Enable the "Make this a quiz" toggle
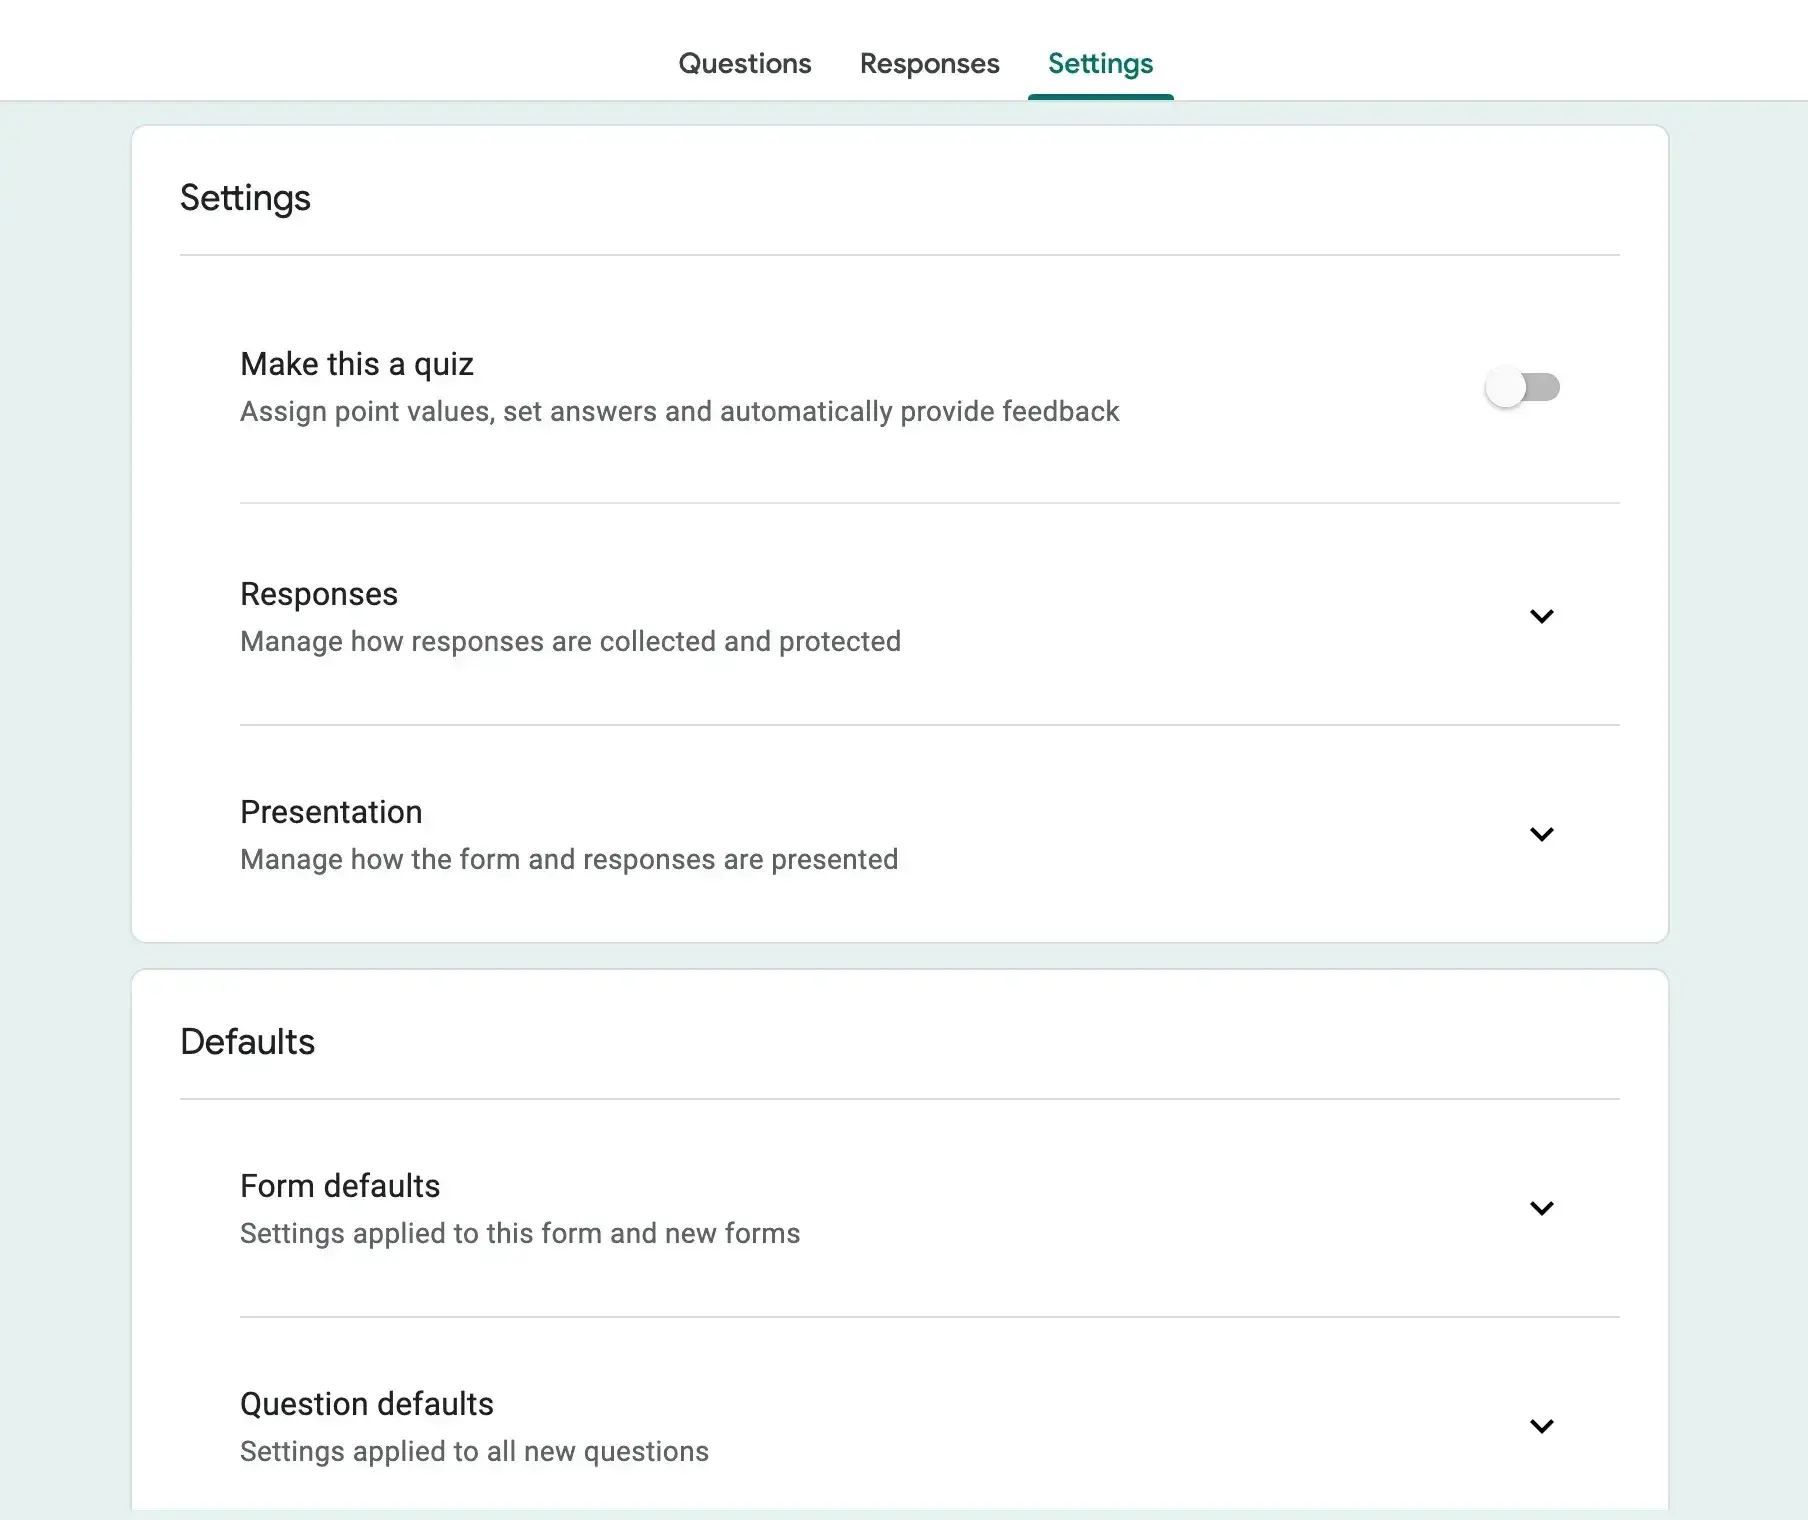 click(1523, 388)
